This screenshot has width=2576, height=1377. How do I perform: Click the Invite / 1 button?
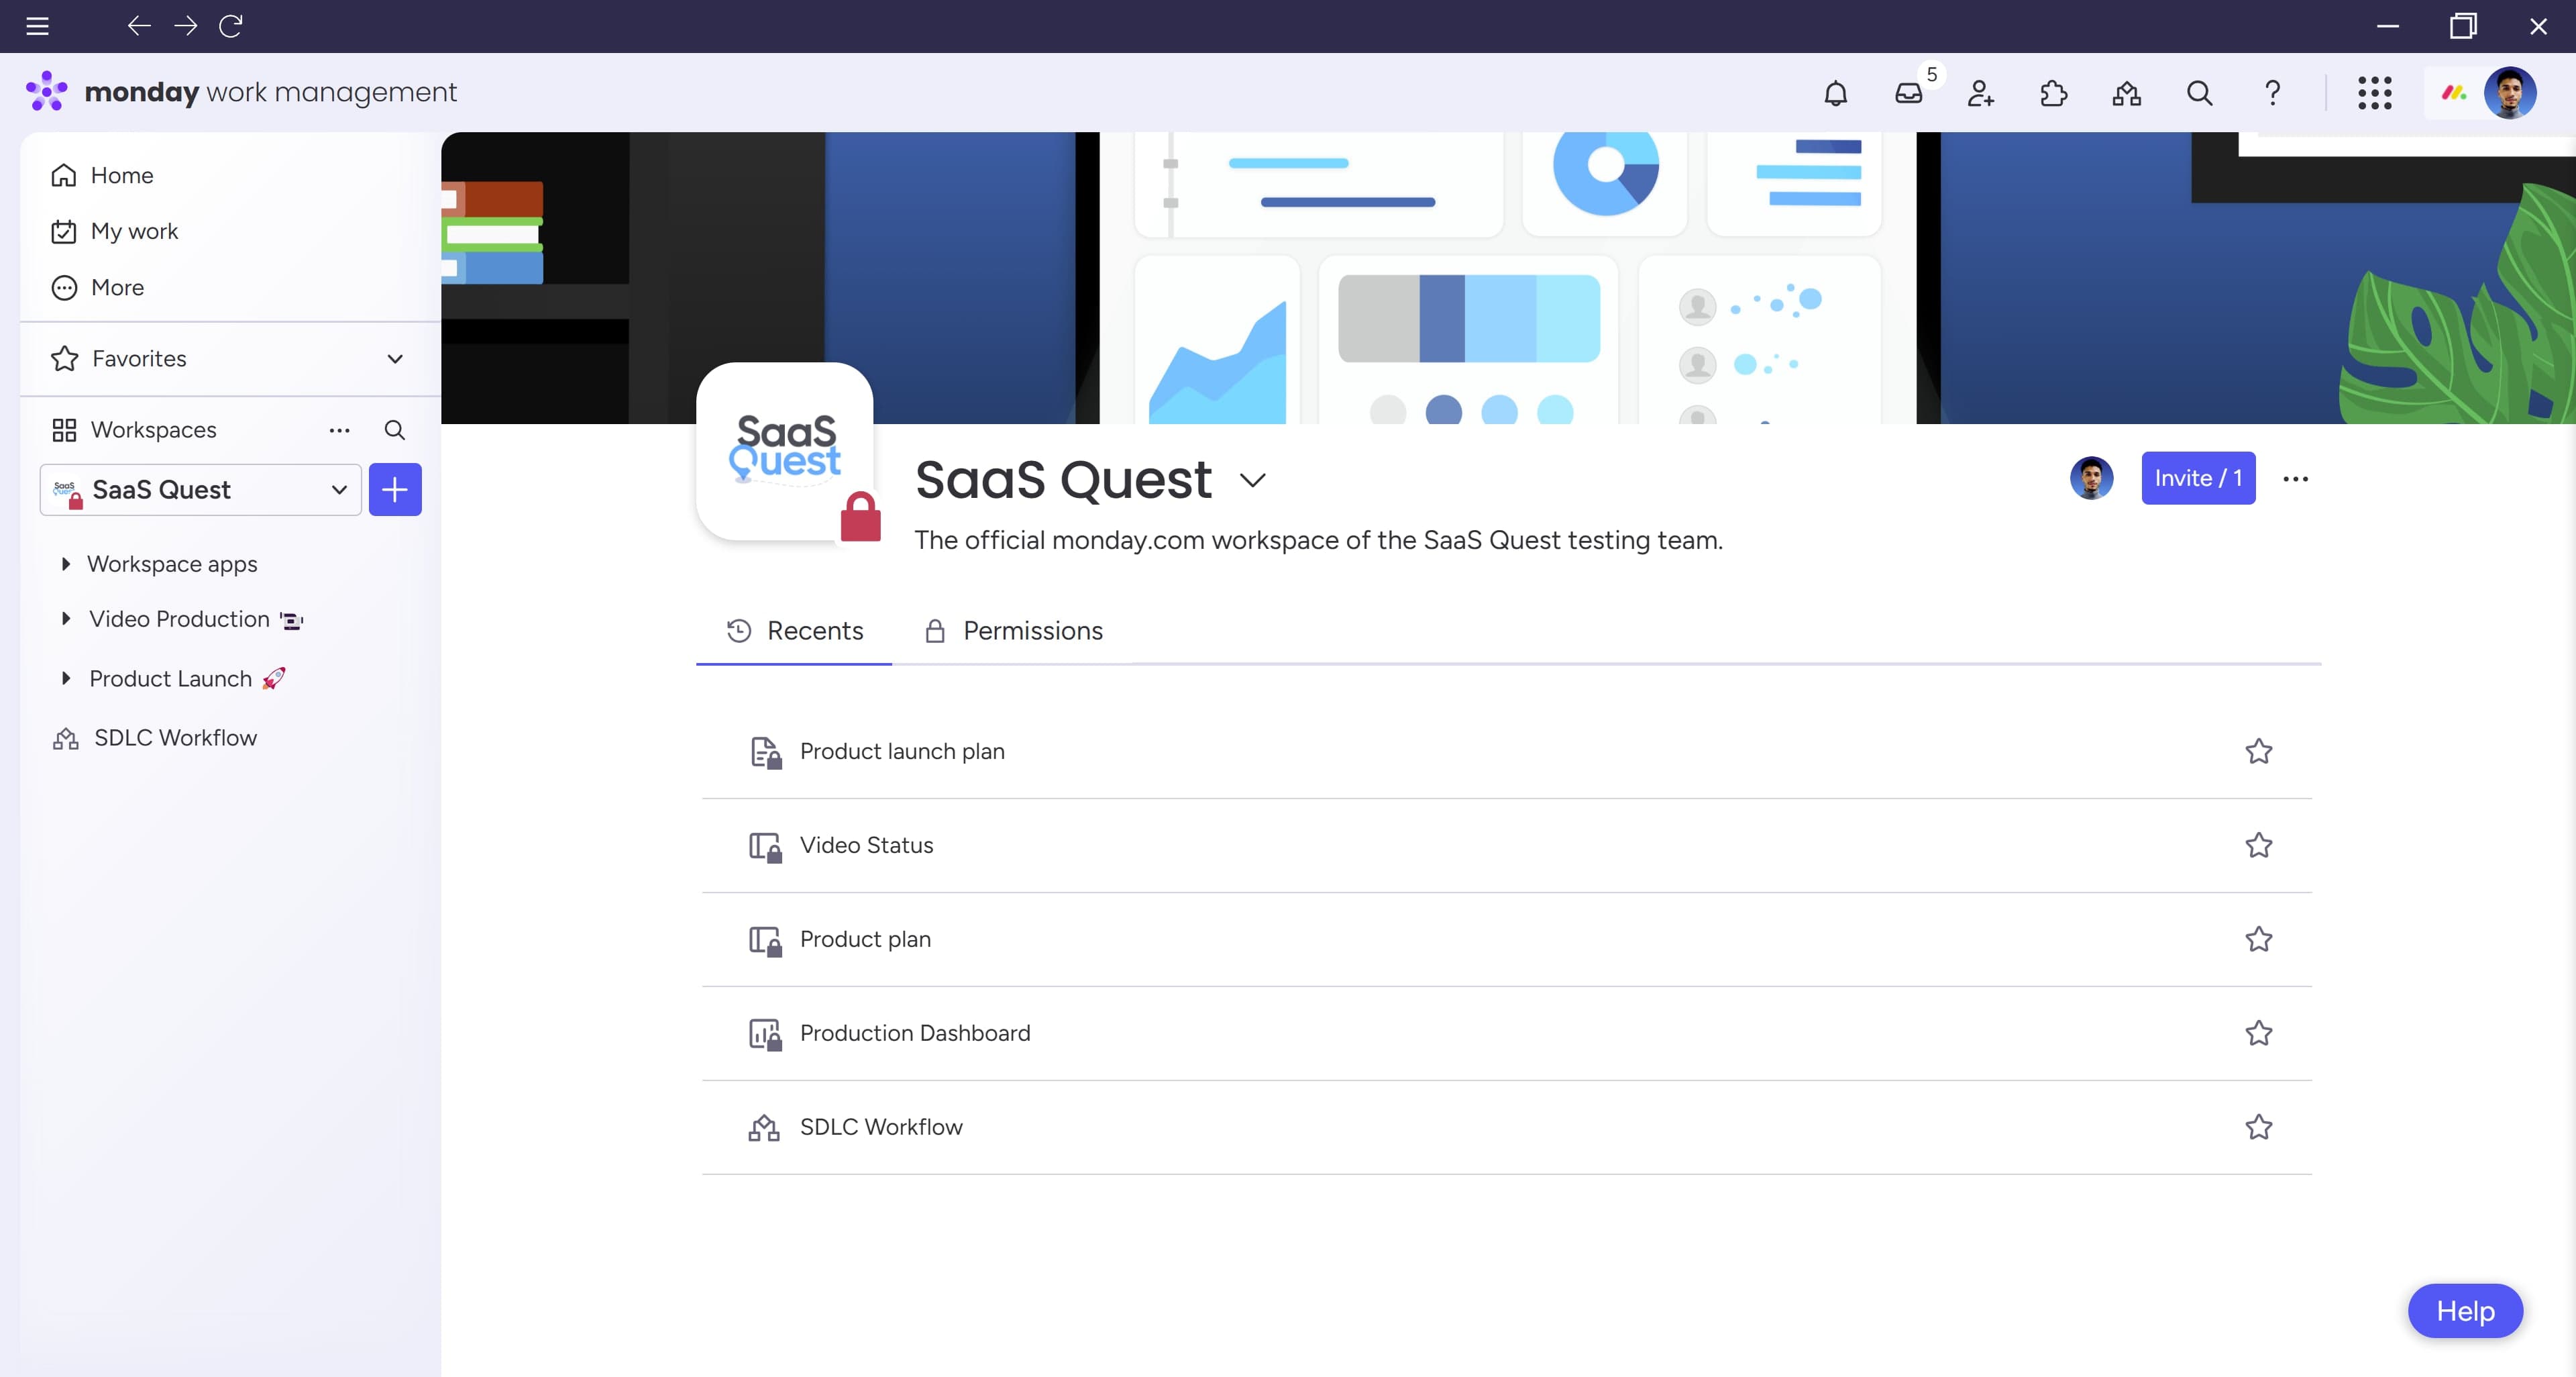[x=2198, y=478]
